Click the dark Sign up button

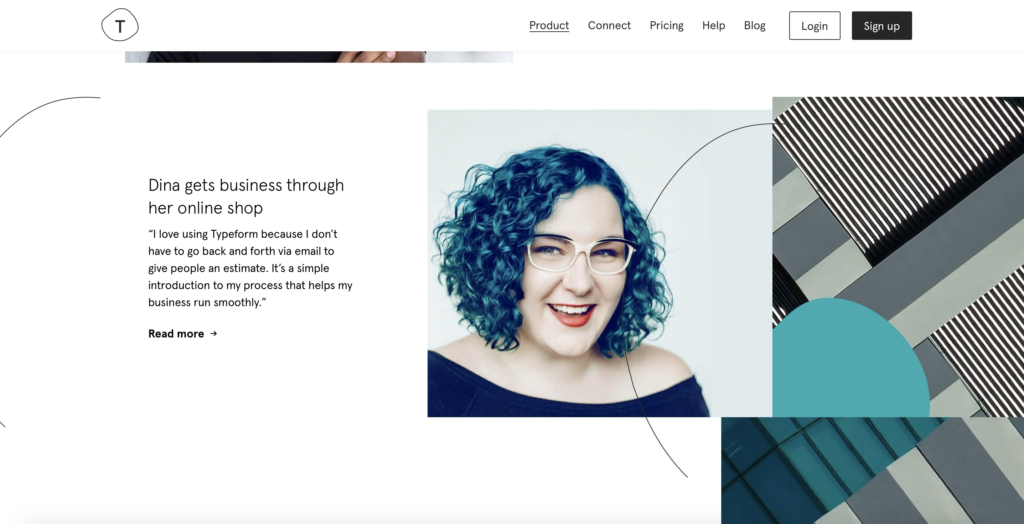882,25
